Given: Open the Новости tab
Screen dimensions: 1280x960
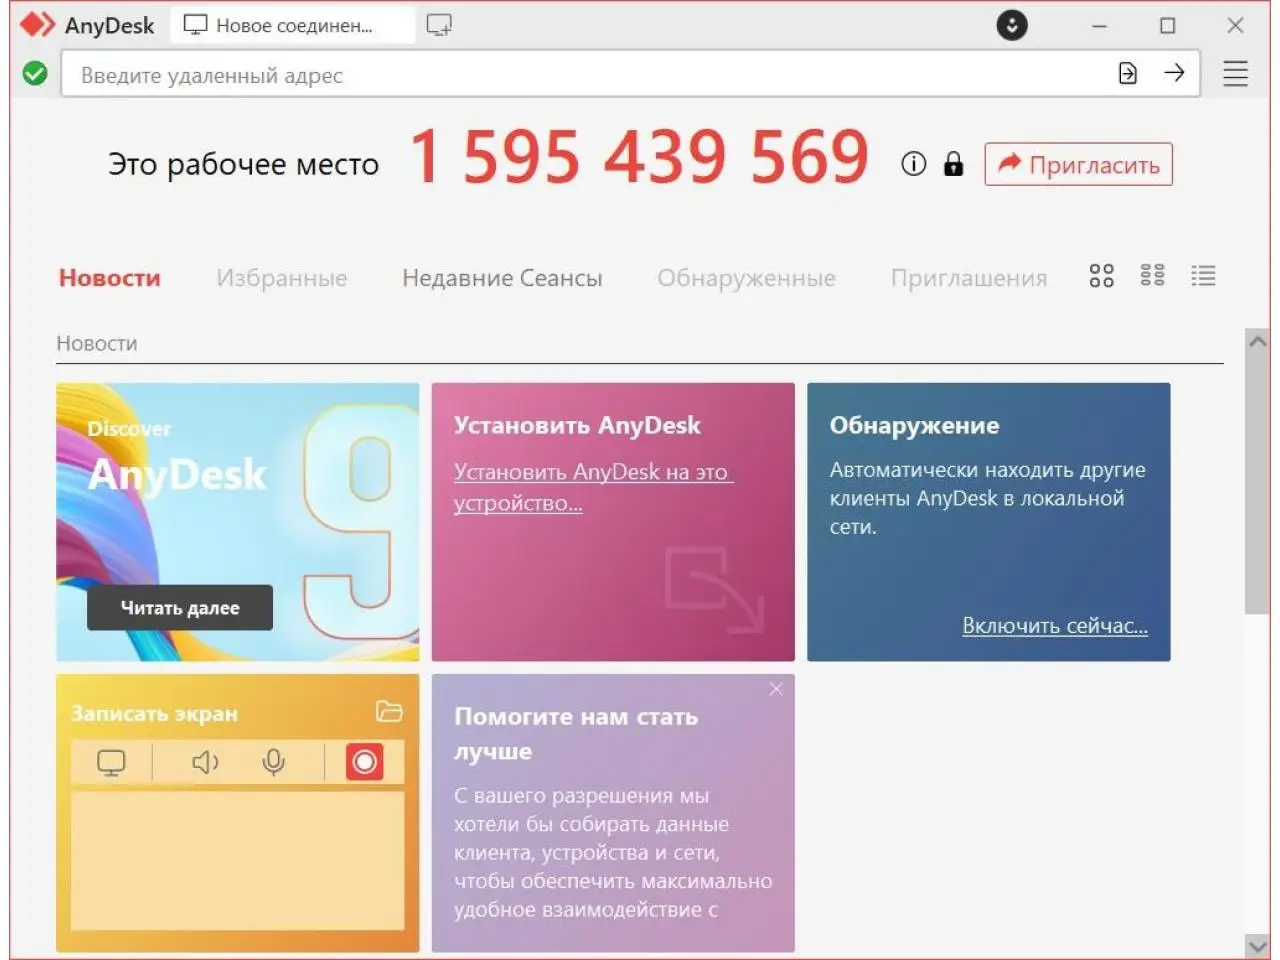Looking at the screenshot, I should click(110, 278).
